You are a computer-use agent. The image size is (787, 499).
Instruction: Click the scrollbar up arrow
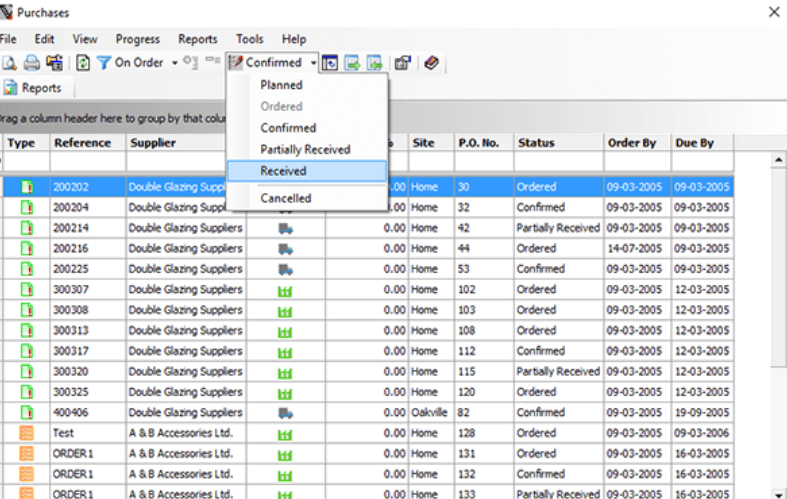(x=778, y=160)
